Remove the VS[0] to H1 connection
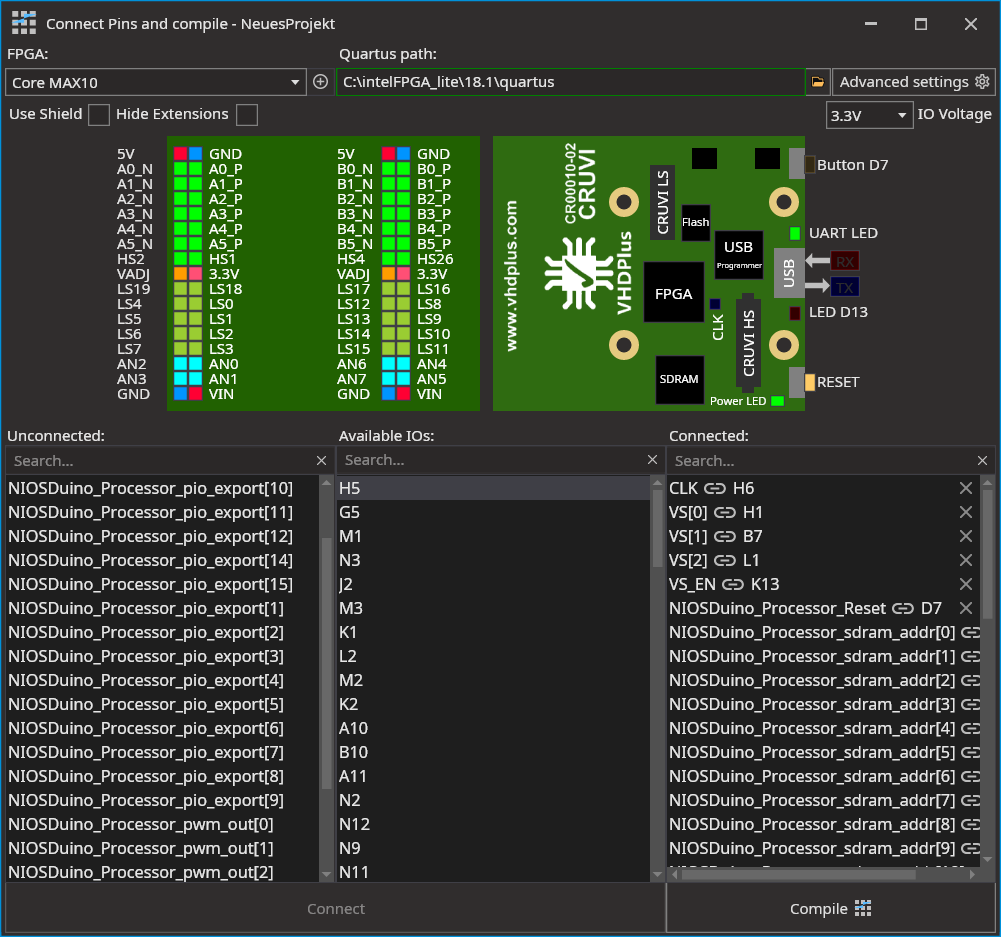 (966, 513)
